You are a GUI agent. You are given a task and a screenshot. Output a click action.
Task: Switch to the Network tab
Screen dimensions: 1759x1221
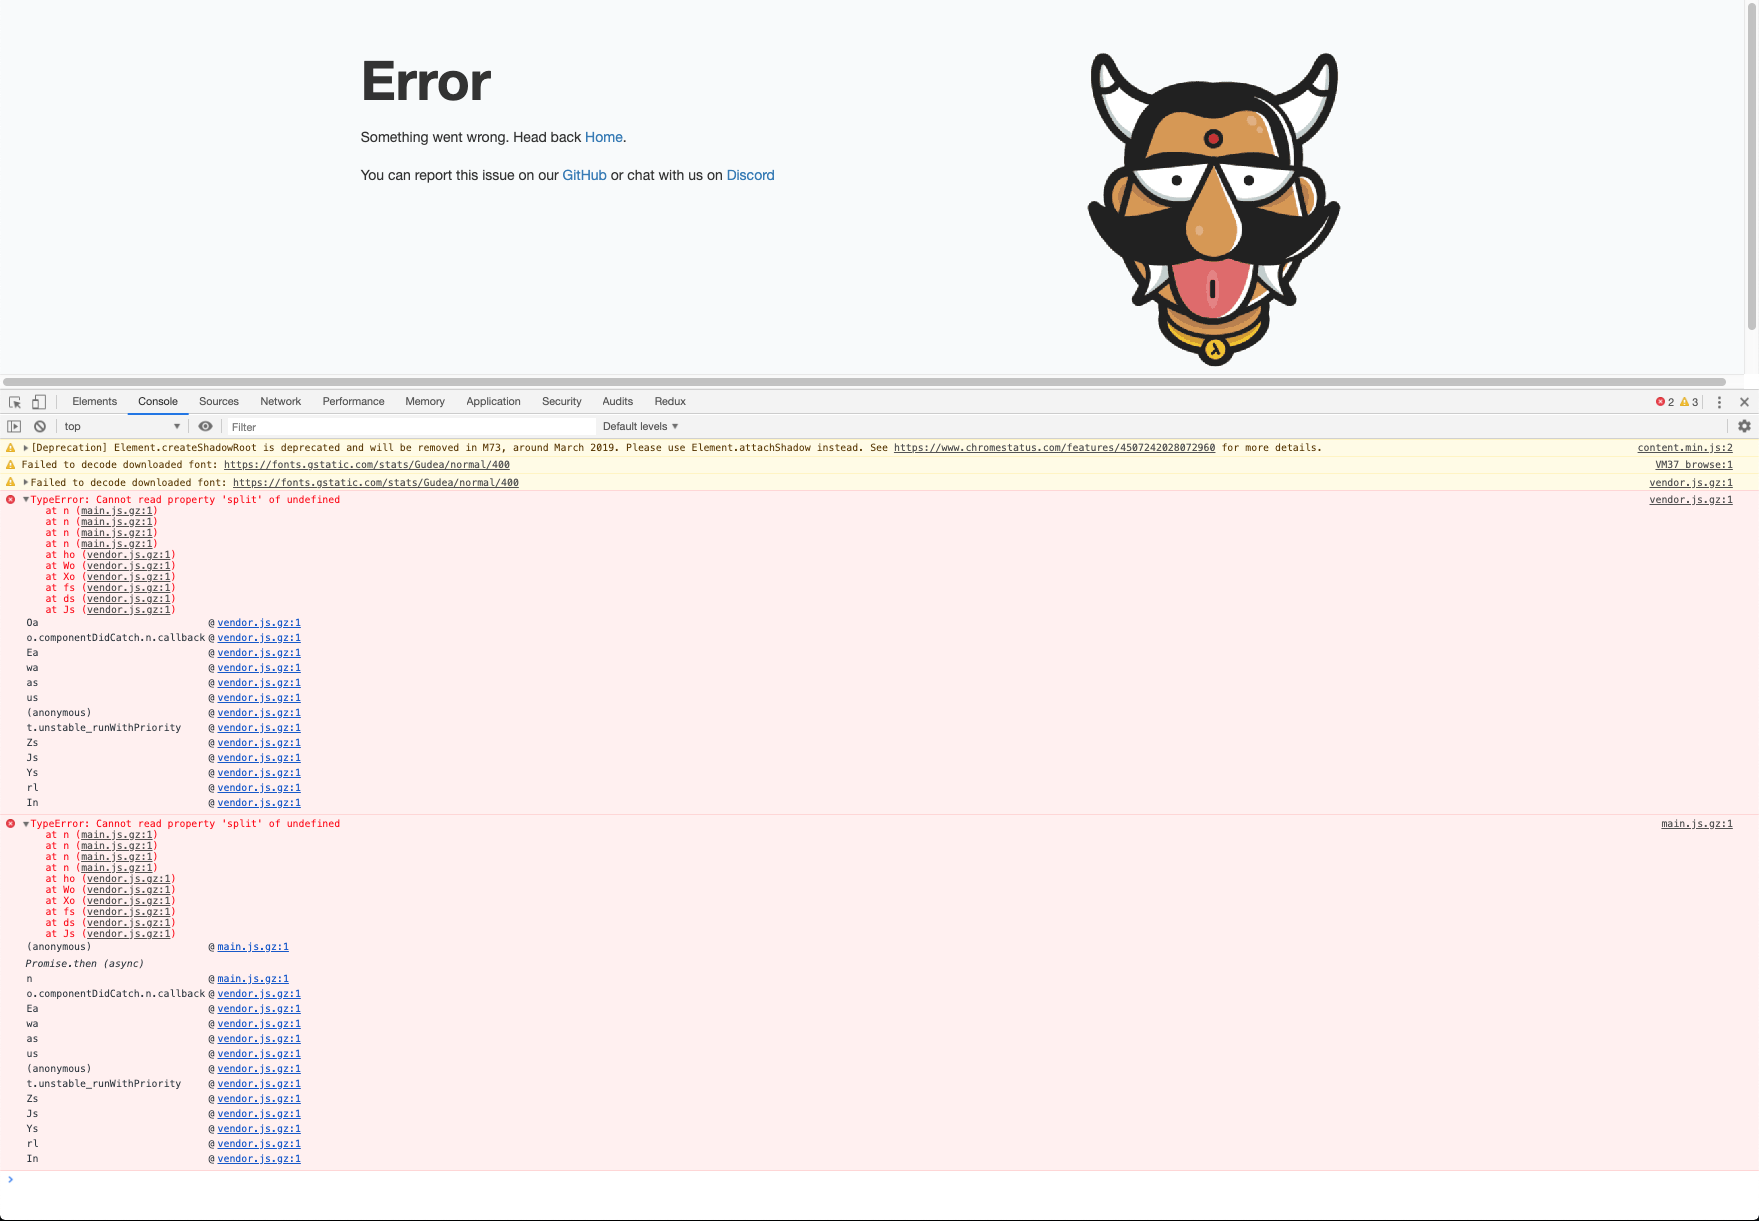[x=280, y=401]
